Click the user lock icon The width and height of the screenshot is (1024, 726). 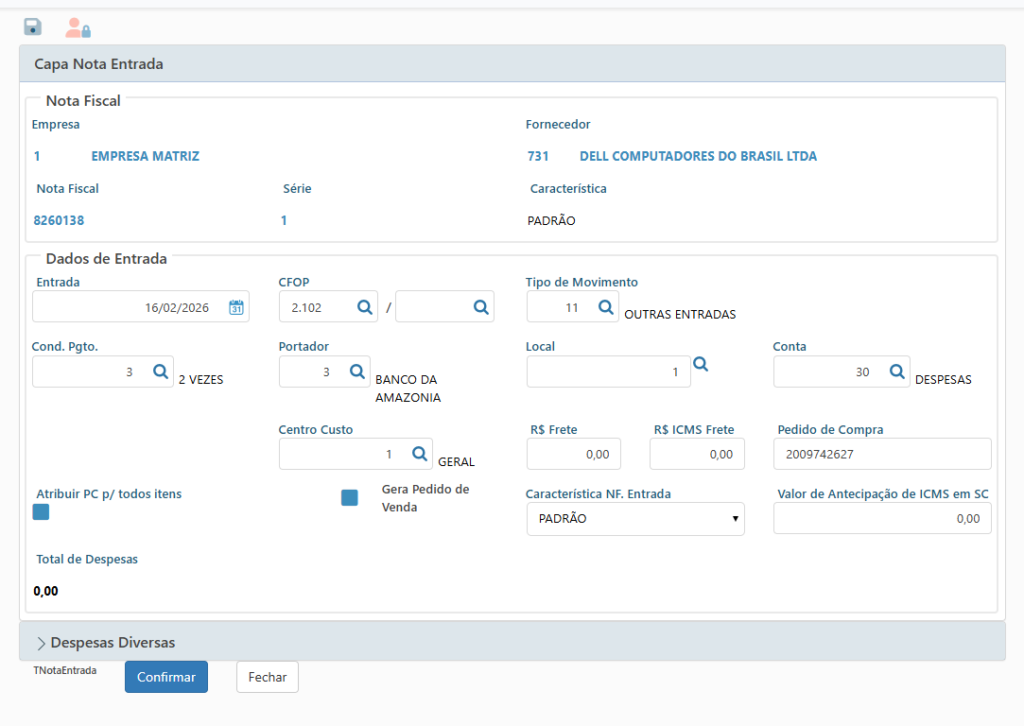point(77,28)
